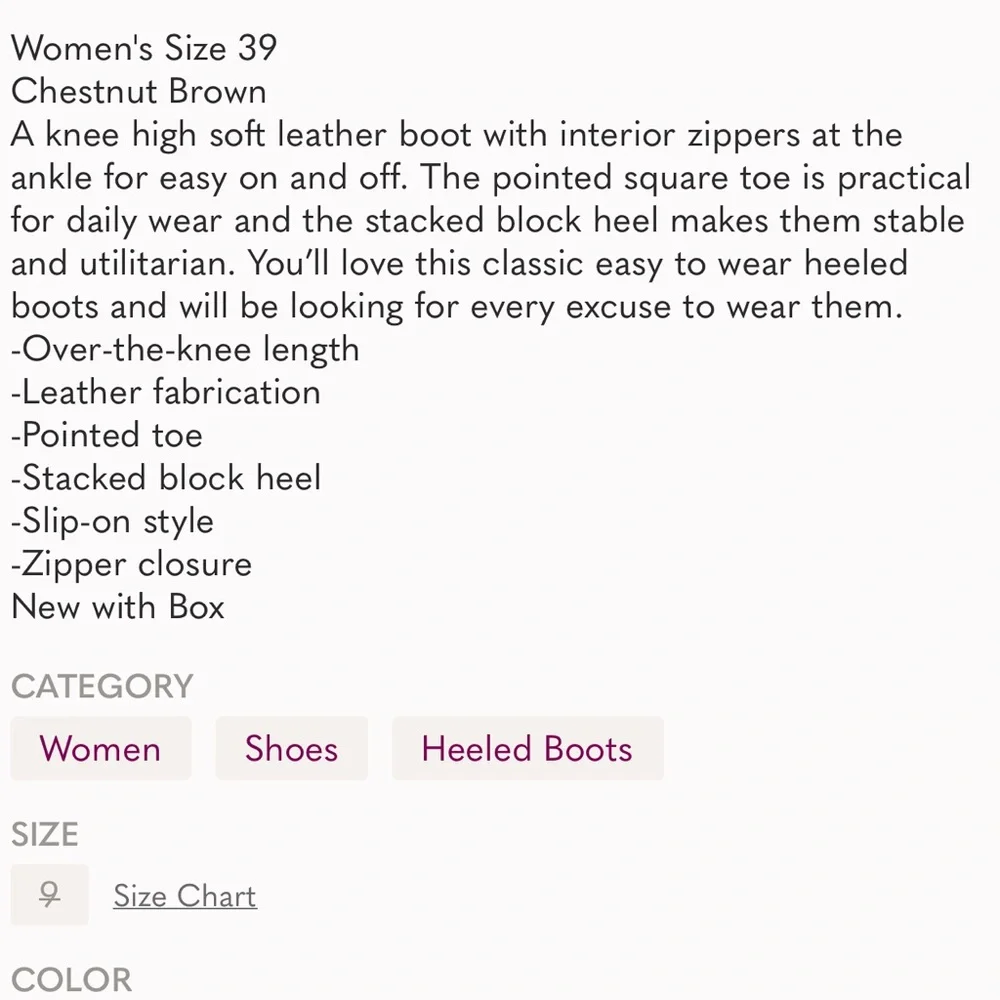The image size is (1000, 1000).
Task: View the Heeled Boots category
Action: pyautogui.click(x=528, y=748)
